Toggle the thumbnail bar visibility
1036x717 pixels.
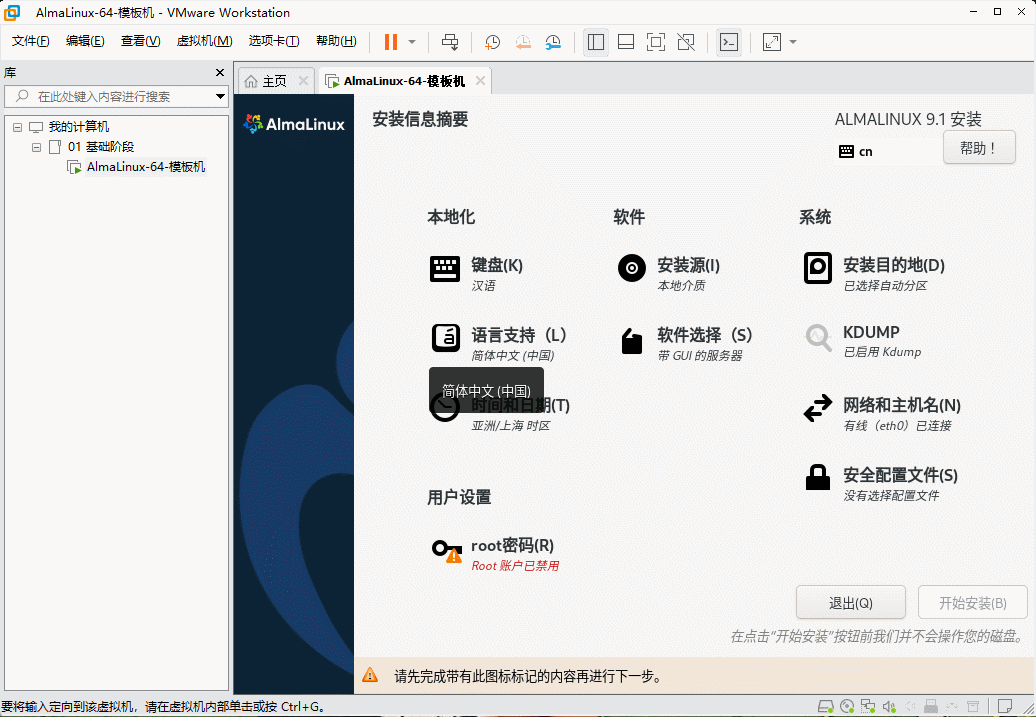point(627,42)
